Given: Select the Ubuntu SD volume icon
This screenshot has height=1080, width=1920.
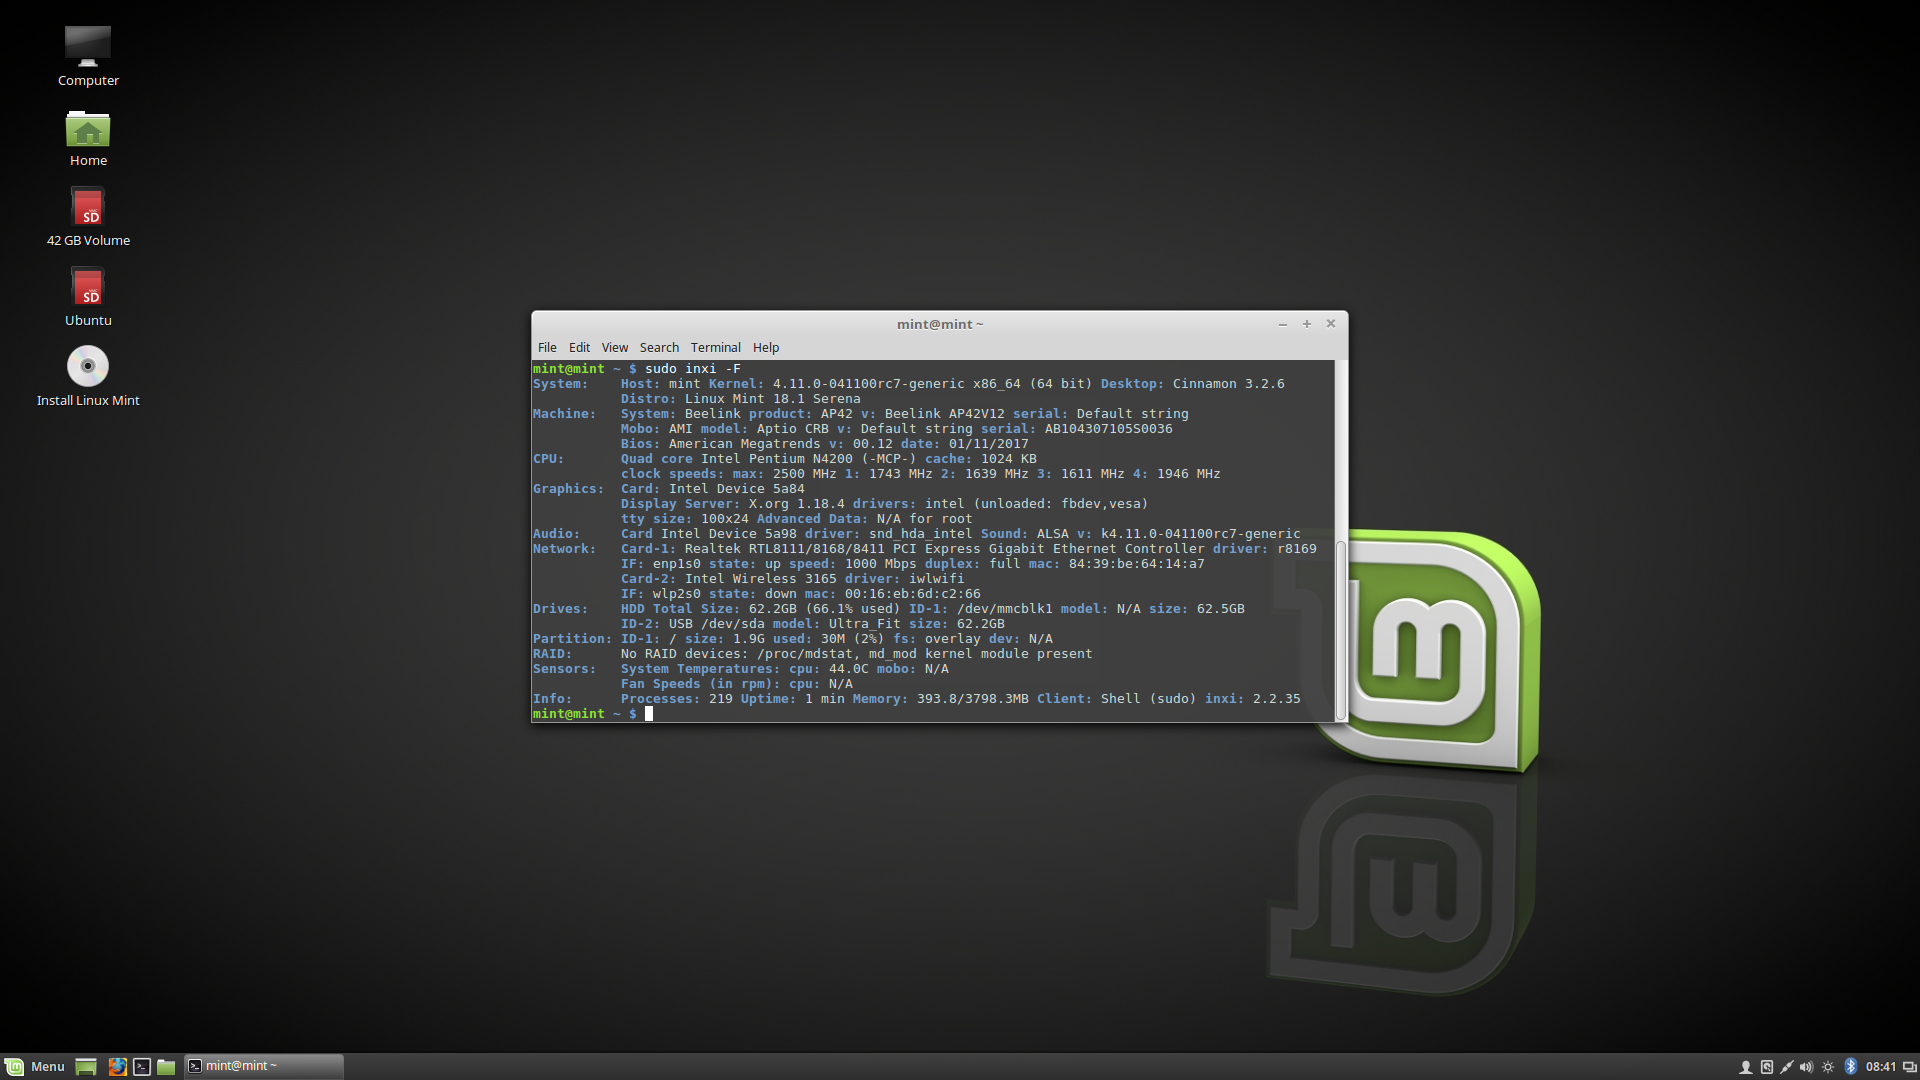Looking at the screenshot, I should (88, 297).
